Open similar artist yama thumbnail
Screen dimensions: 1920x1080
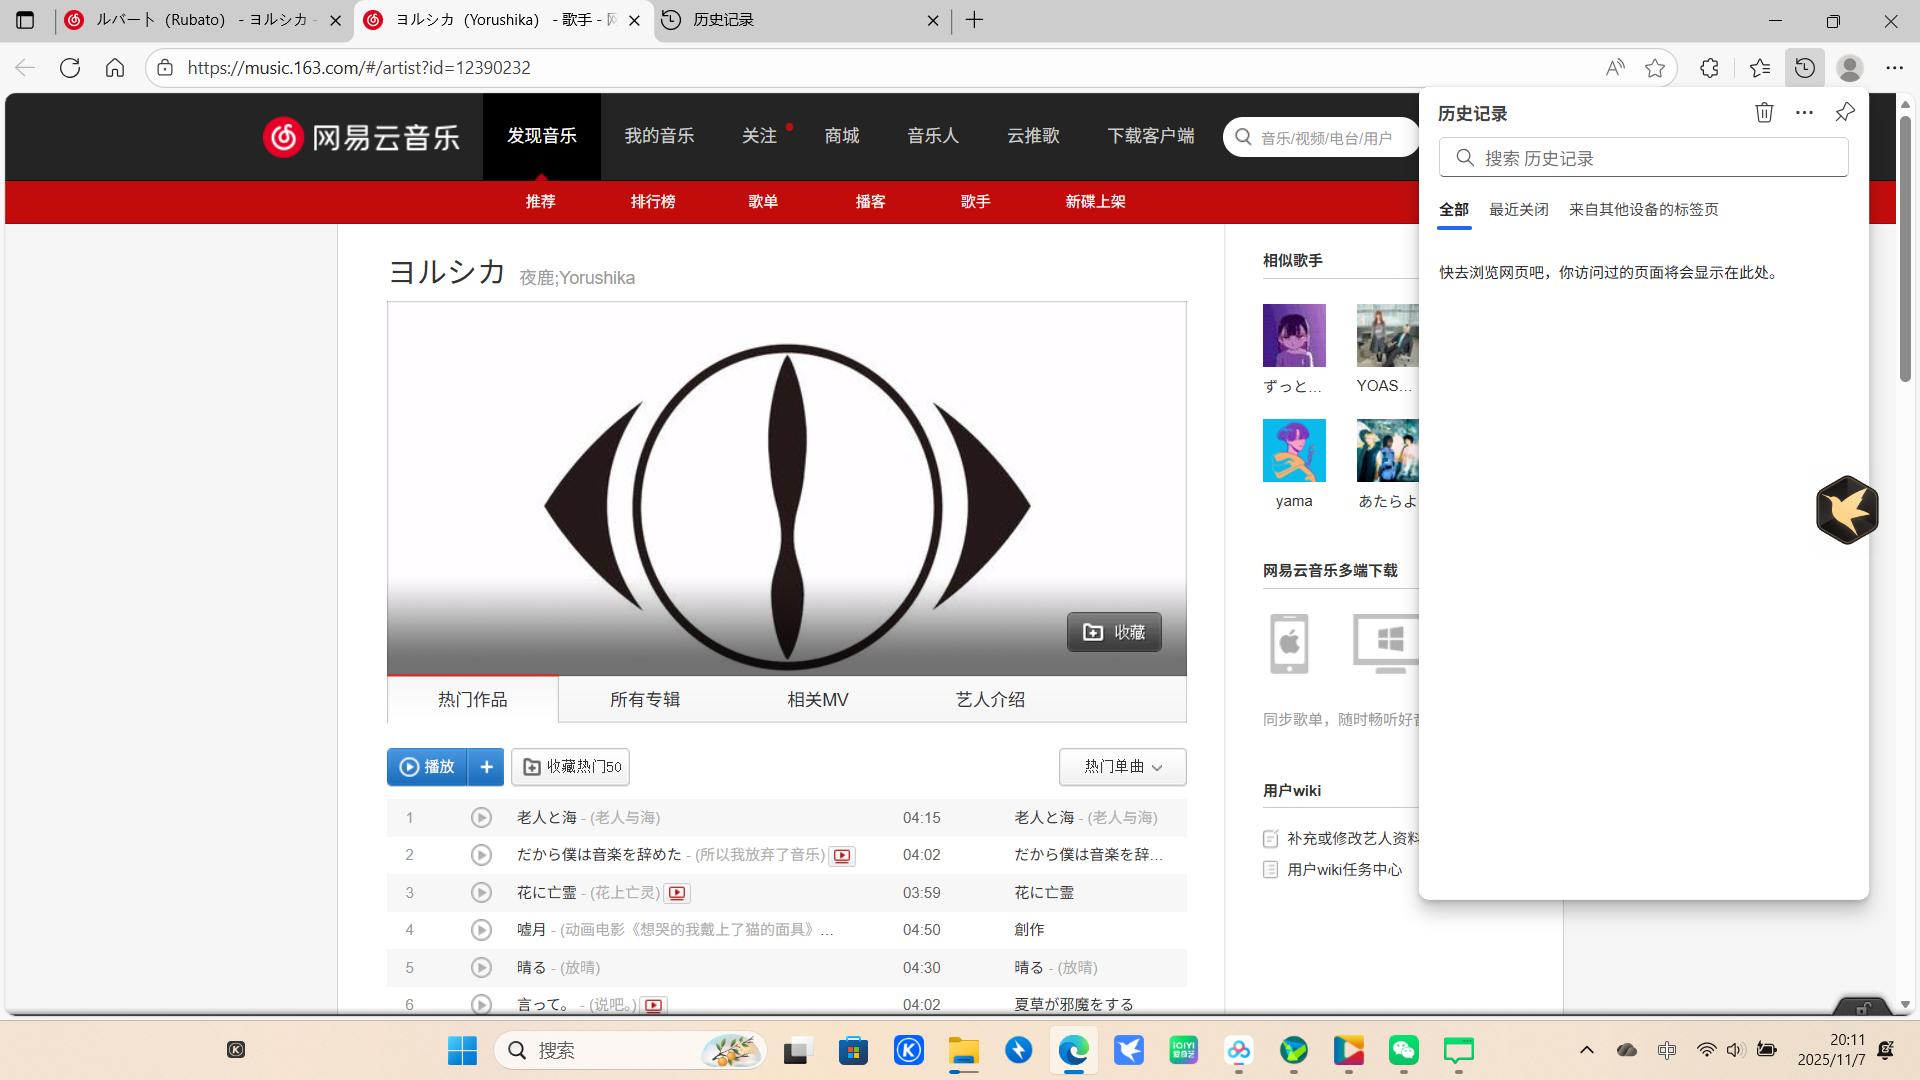(x=1294, y=451)
